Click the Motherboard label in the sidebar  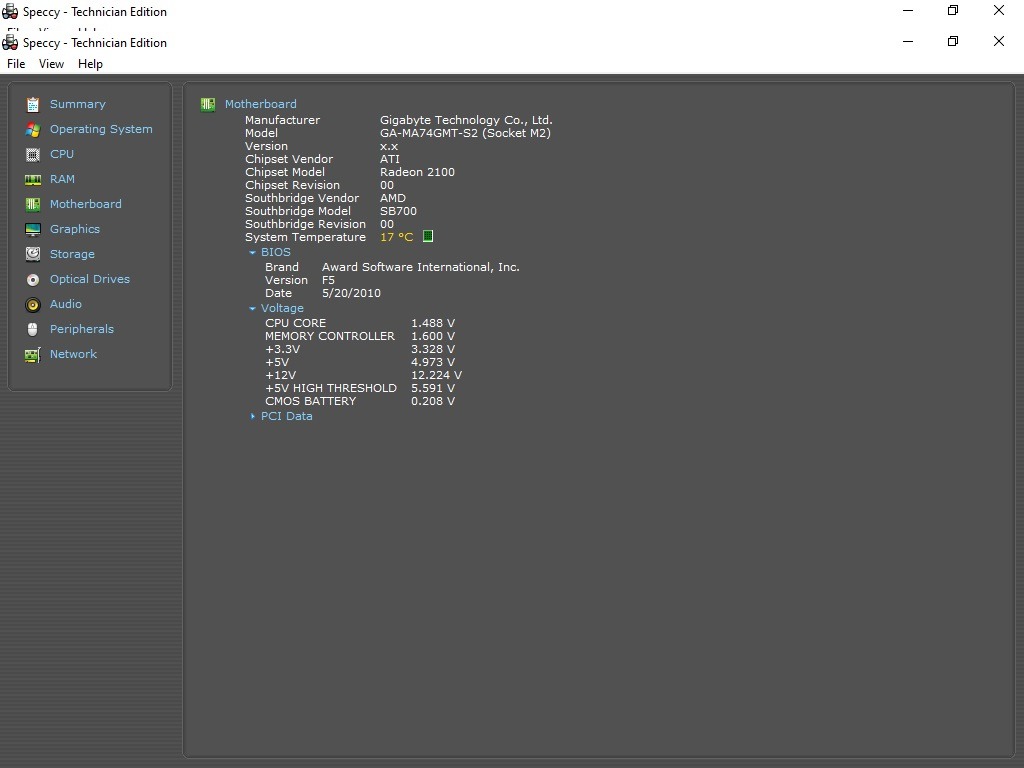[x=85, y=204]
